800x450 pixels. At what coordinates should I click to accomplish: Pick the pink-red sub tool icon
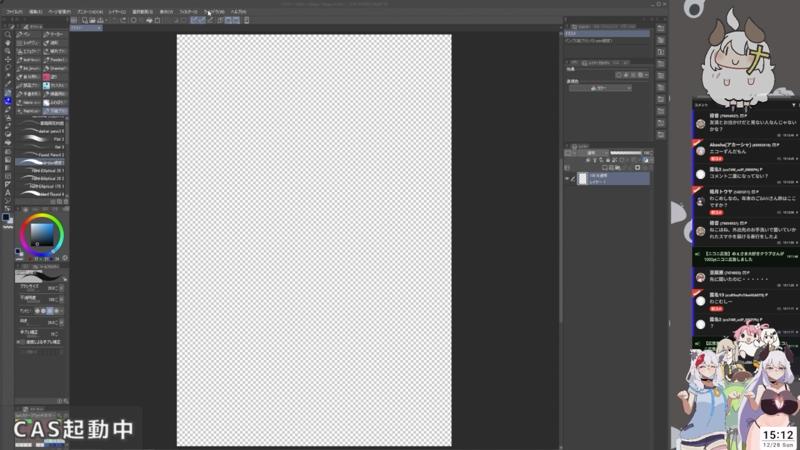point(46,76)
